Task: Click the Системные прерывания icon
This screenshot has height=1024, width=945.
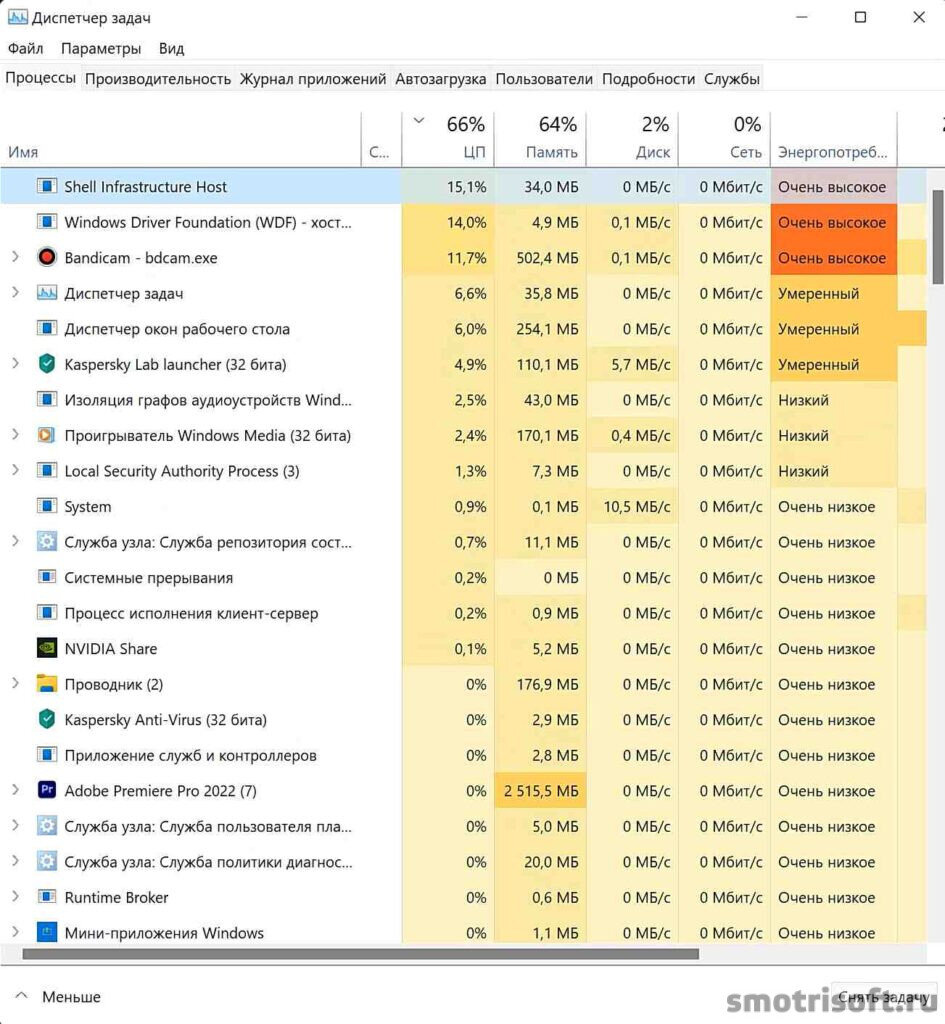Action: pyautogui.click(x=46, y=577)
